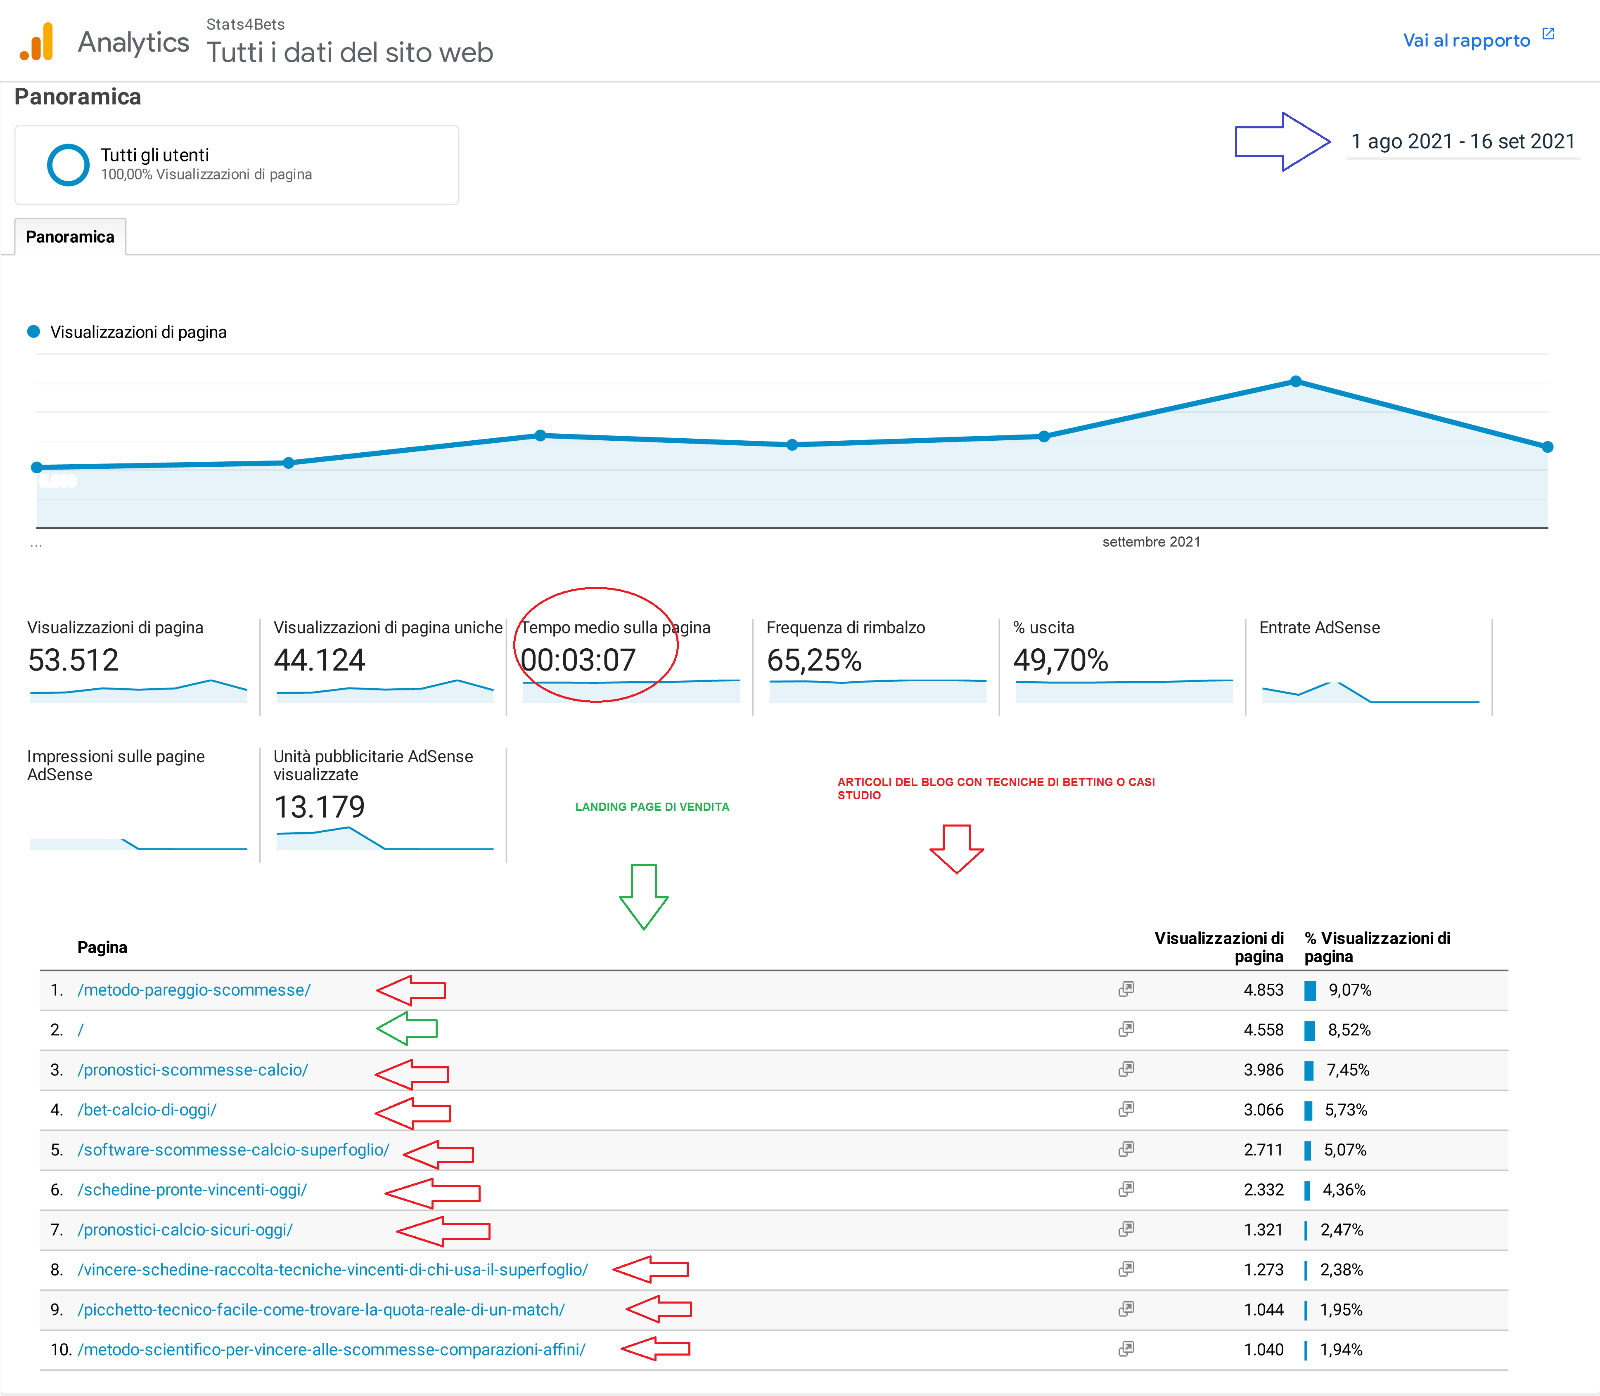
Task: Click external page icon for /bet-calcio-di-oggi/ row
Action: pyautogui.click(x=1126, y=1109)
